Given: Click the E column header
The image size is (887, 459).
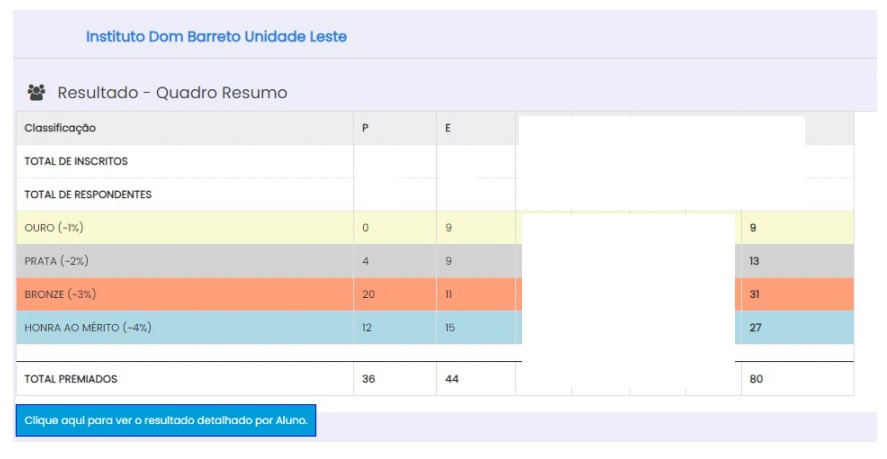Looking at the screenshot, I should click(448, 128).
